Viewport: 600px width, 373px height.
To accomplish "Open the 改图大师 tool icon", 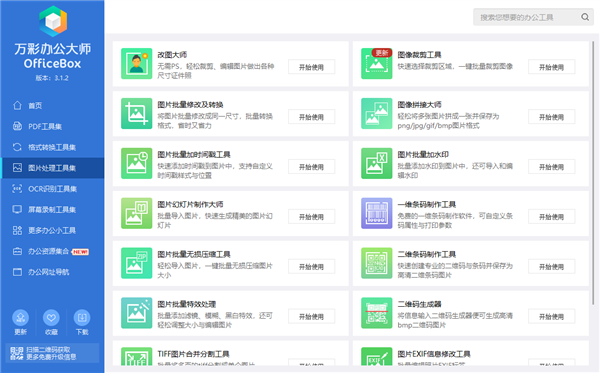I will coord(136,64).
